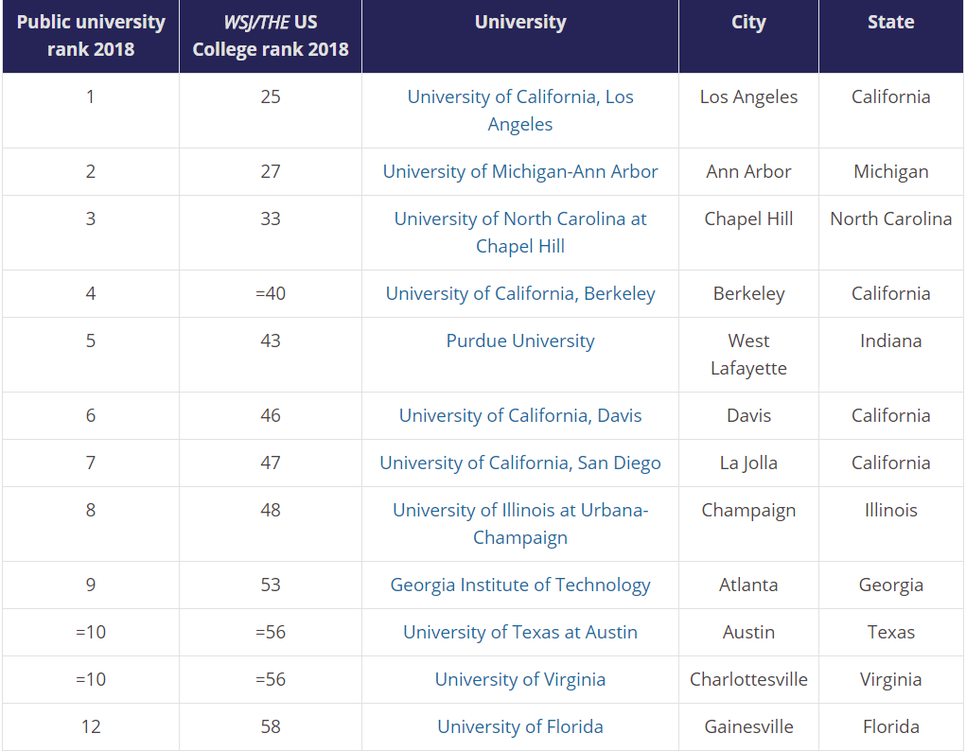Click the West Lafayette city cell
This screenshot has height=751, width=966.
coord(748,355)
